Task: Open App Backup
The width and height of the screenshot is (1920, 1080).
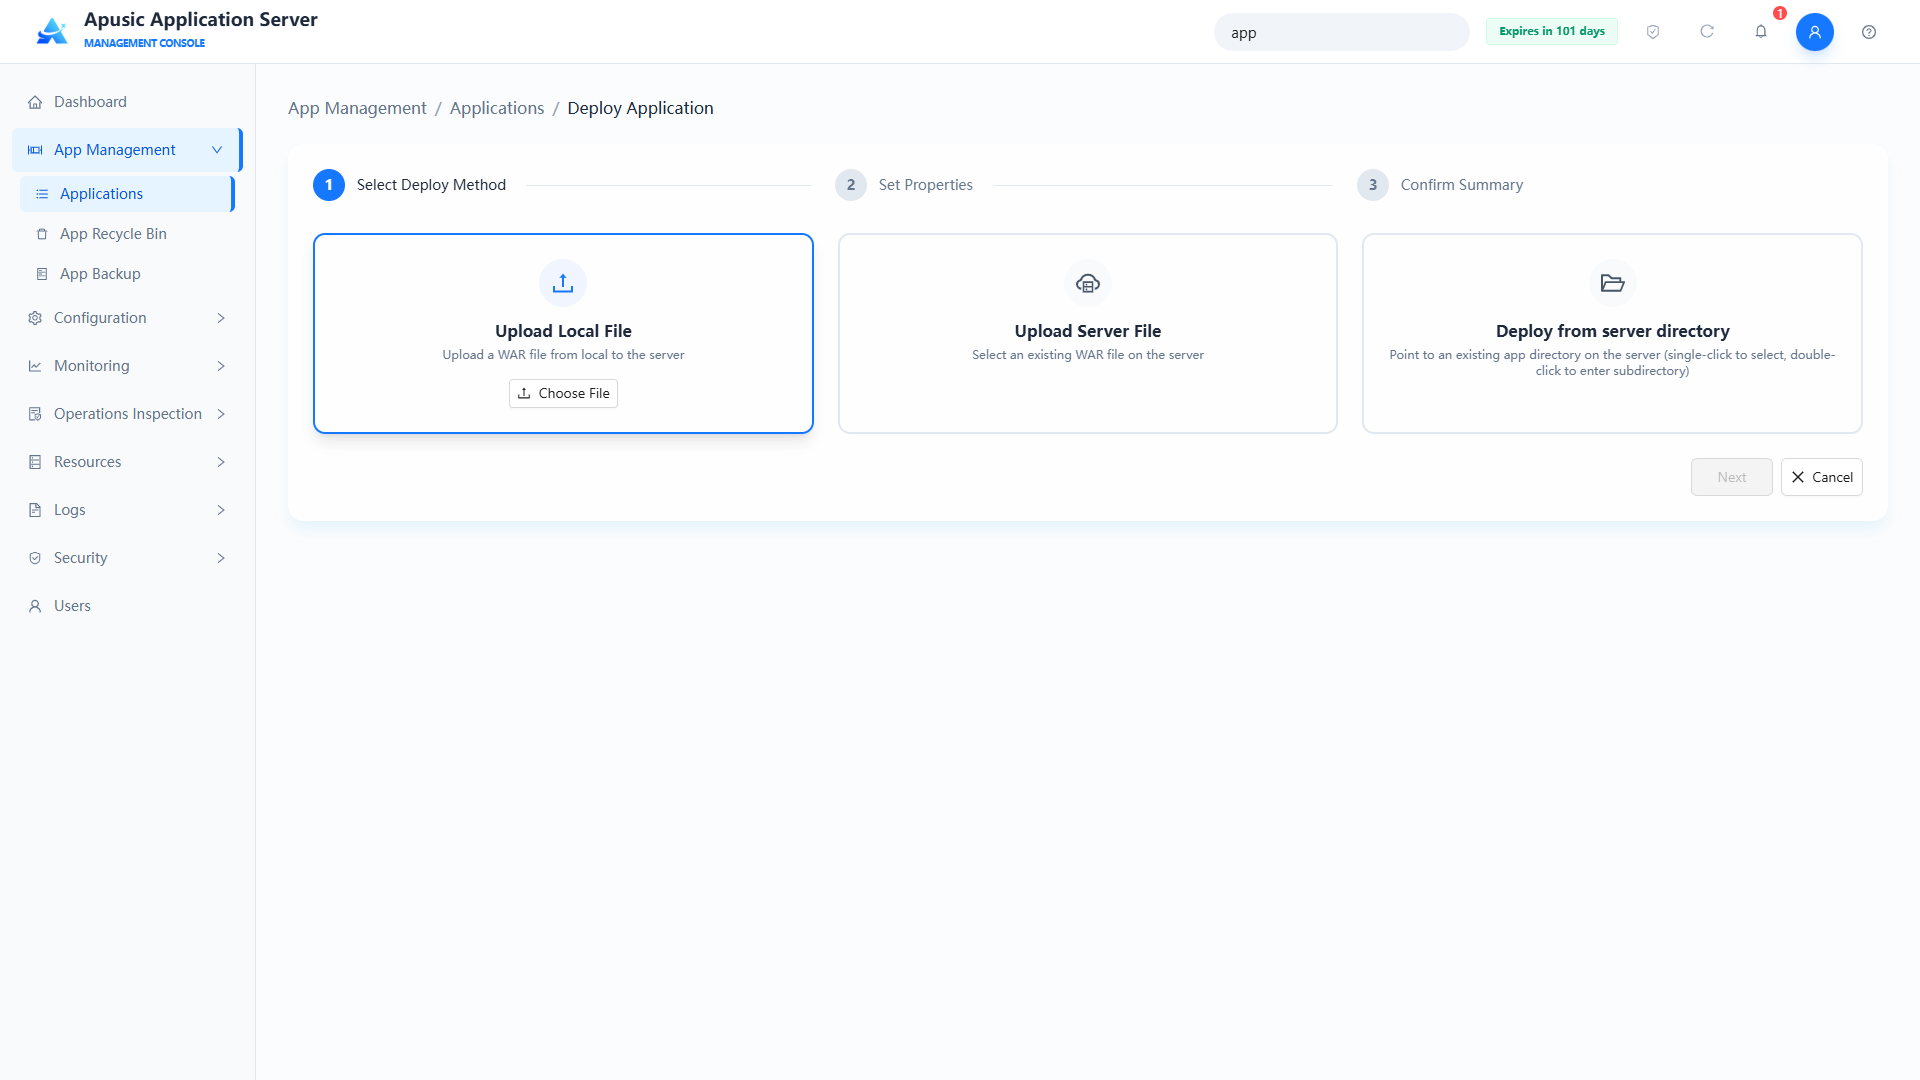Action: click(127, 274)
